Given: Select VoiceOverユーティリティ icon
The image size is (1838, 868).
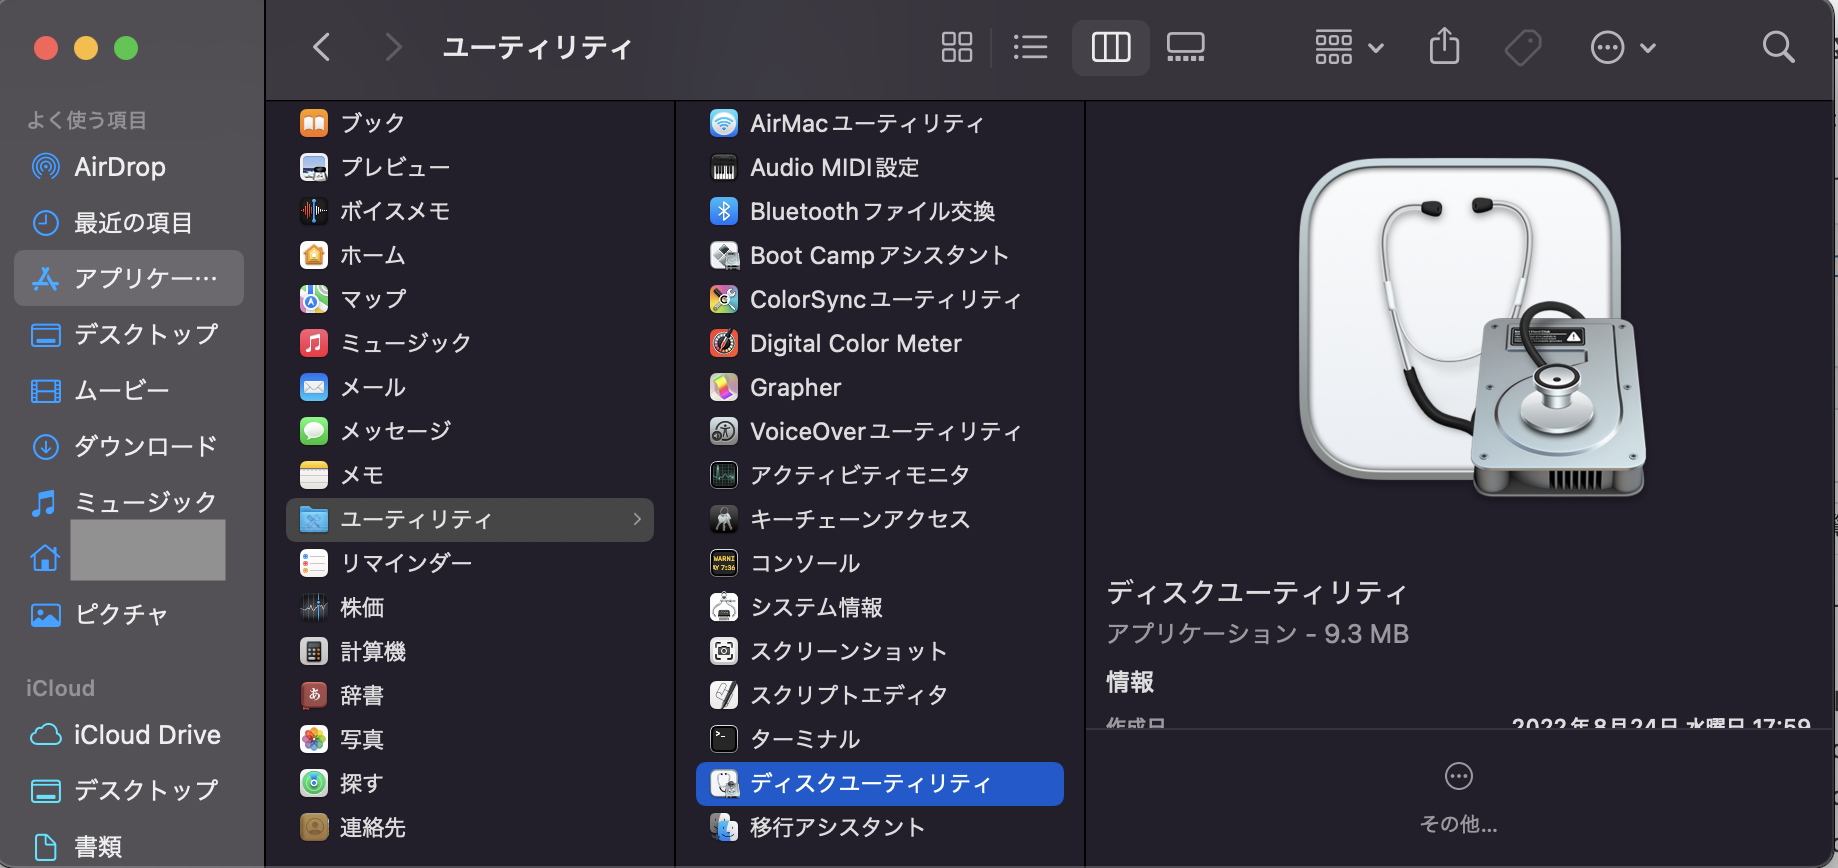Looking at the screenshot, I should coord(724,431).
